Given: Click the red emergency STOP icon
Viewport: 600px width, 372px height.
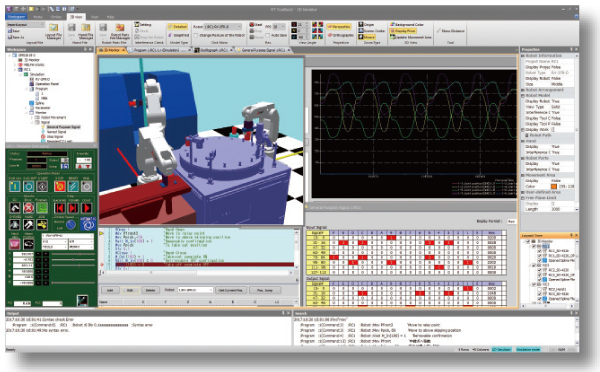Looking at the screenshot, I should click(x=59, y=186).
